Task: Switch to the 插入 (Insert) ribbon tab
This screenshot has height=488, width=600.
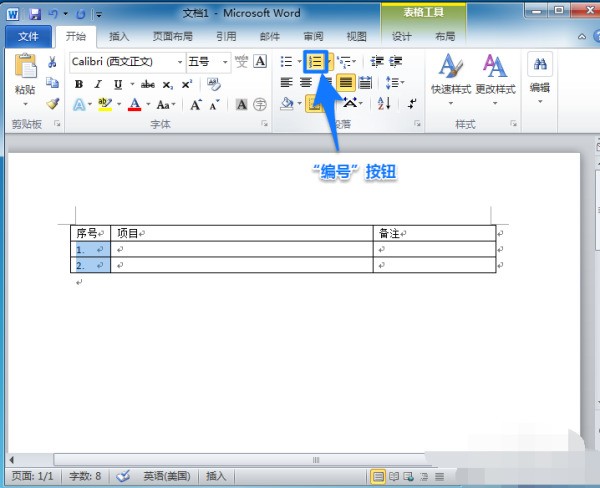Action: [119, 37]
